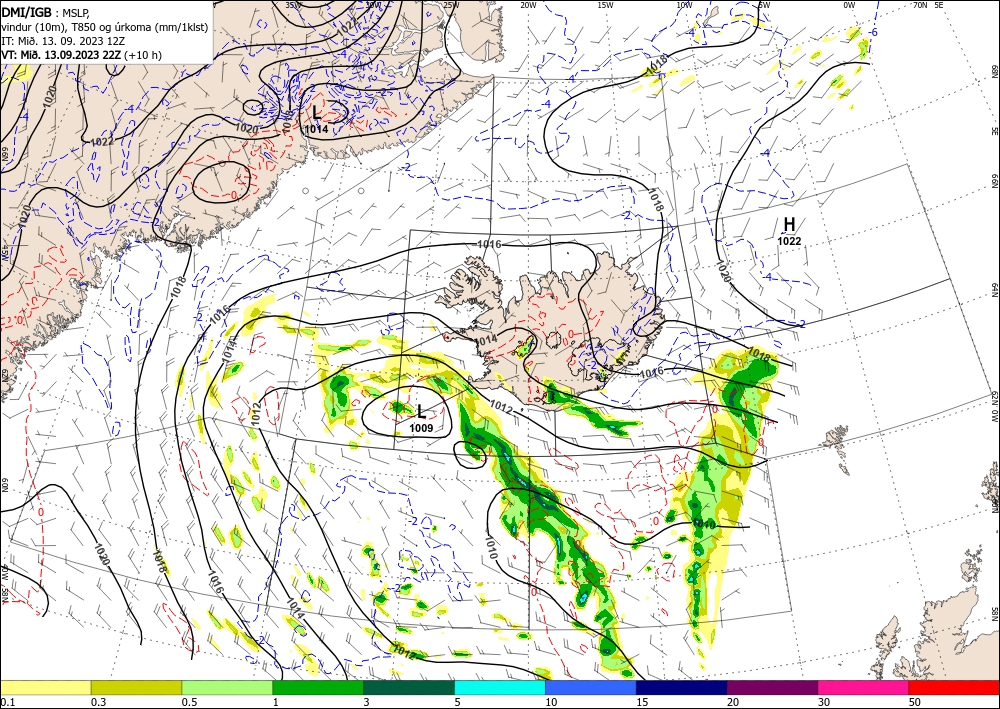Viewport: 1000px width, 709px height.
Task: Click the '35W' longitude label at the top
Action: tap(293, 5)
